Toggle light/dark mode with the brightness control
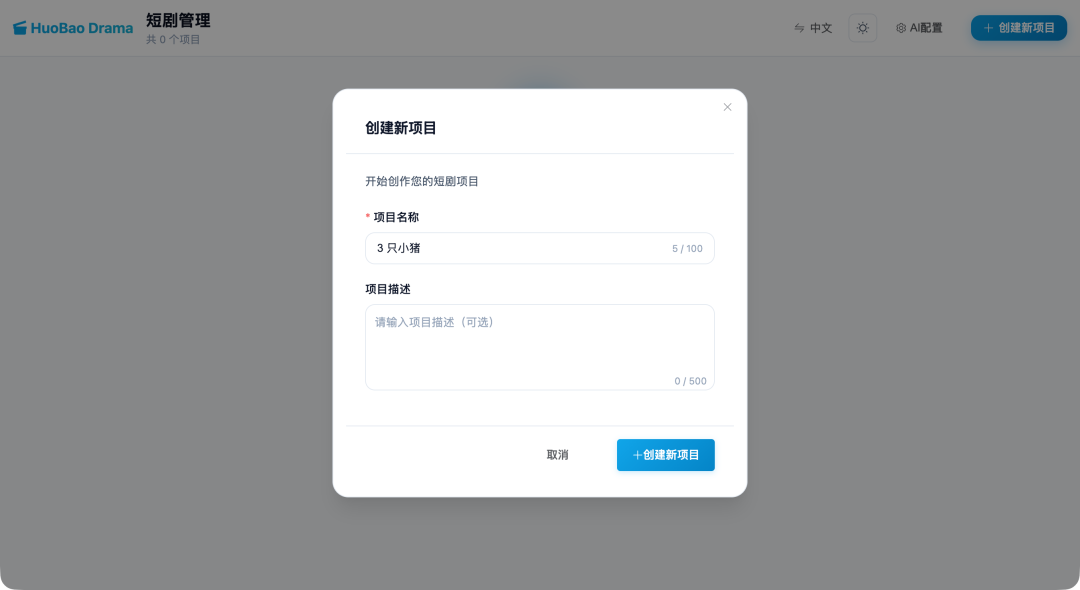 pyautogui.click(x=862, y=27)
